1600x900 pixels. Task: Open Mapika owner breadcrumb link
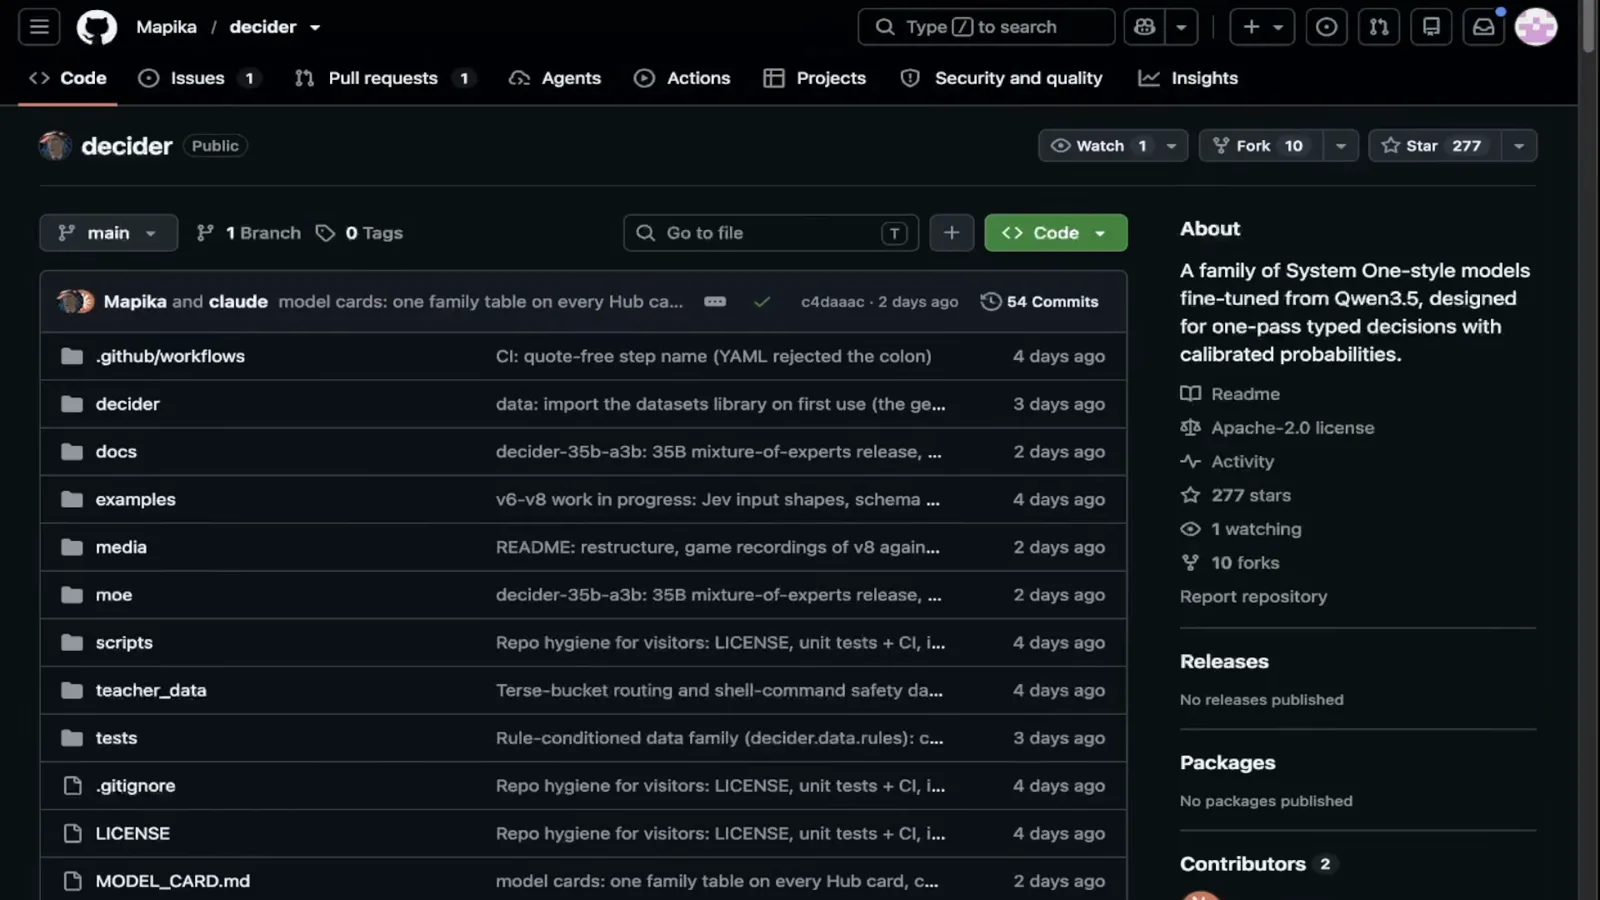(x=166, y=27)
